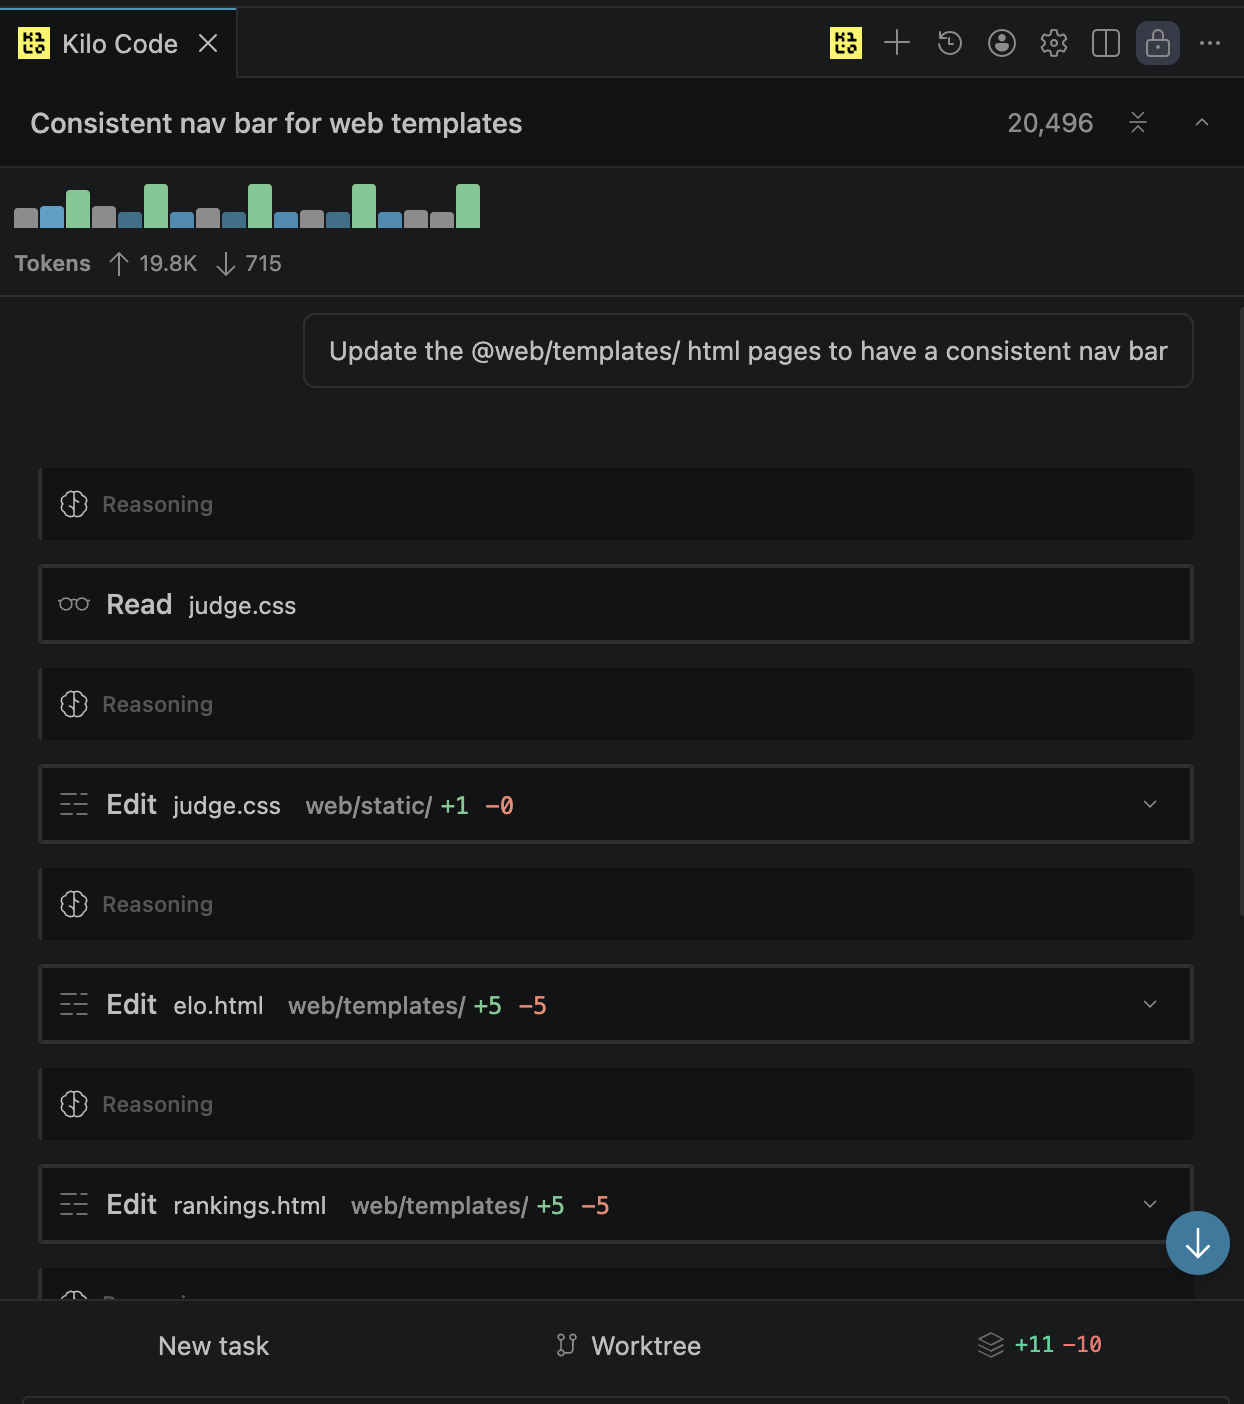The width and height of the screenshot is (1244, 1404).
Task: Click the Worktree branch icon
Action: 567,1345
